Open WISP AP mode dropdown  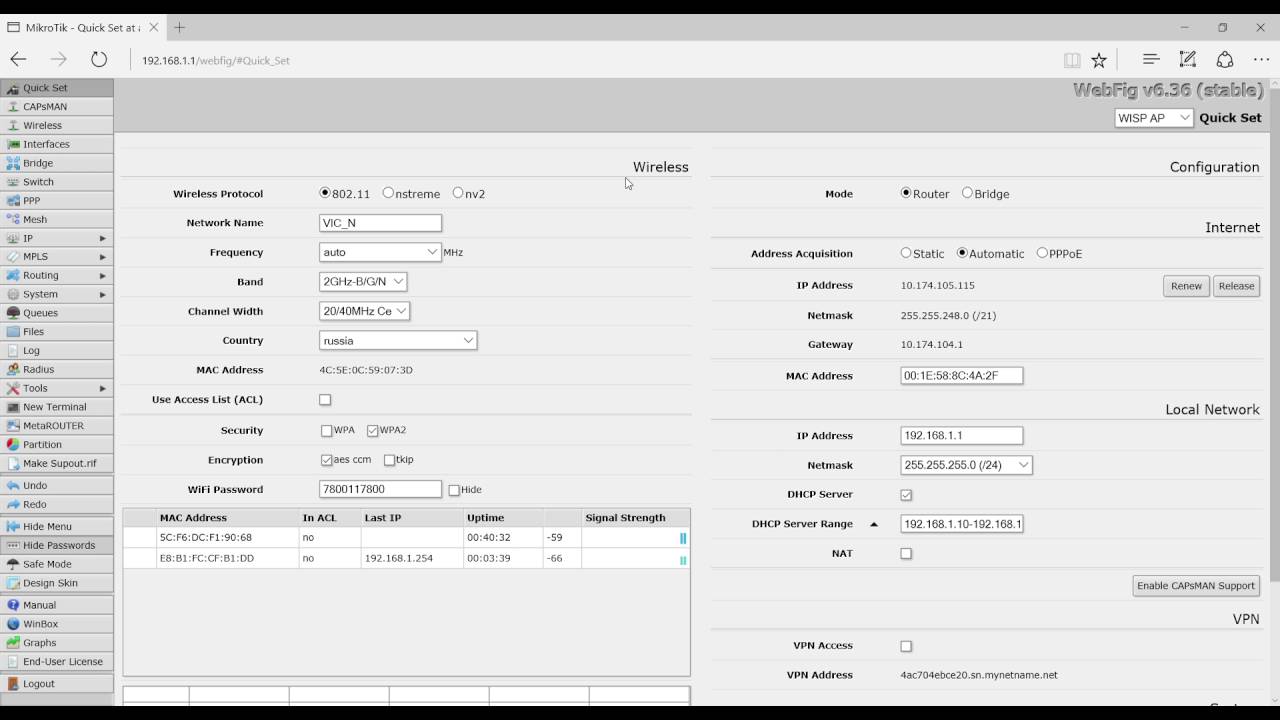(1154, 118)
